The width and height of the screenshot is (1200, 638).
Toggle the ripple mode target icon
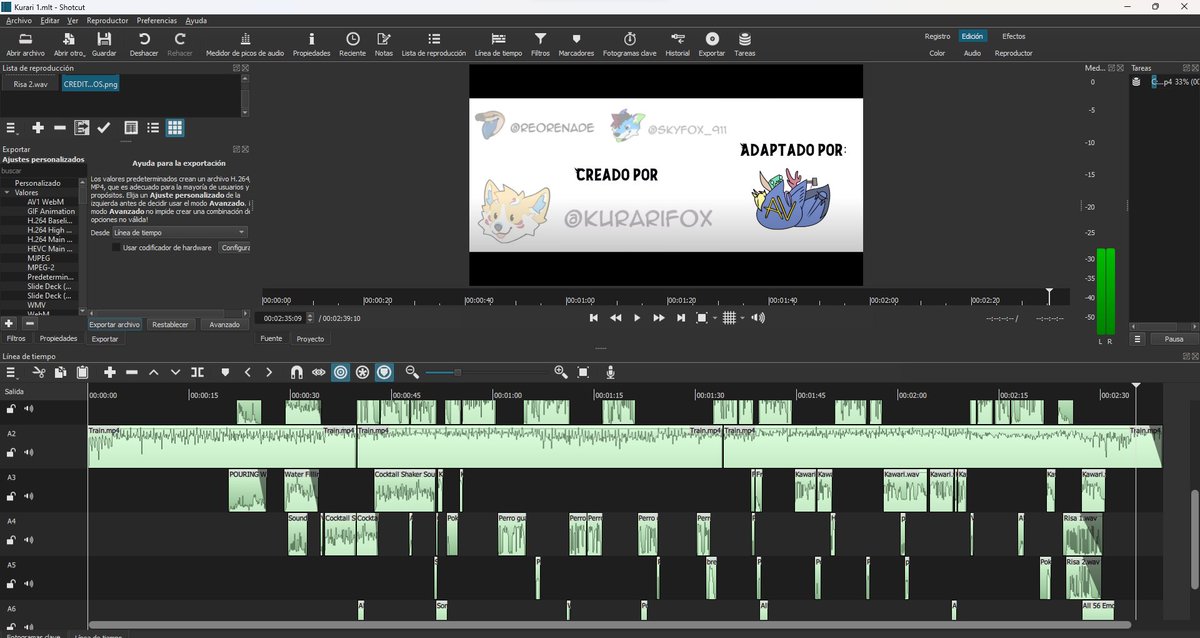[x=341, y=372]
